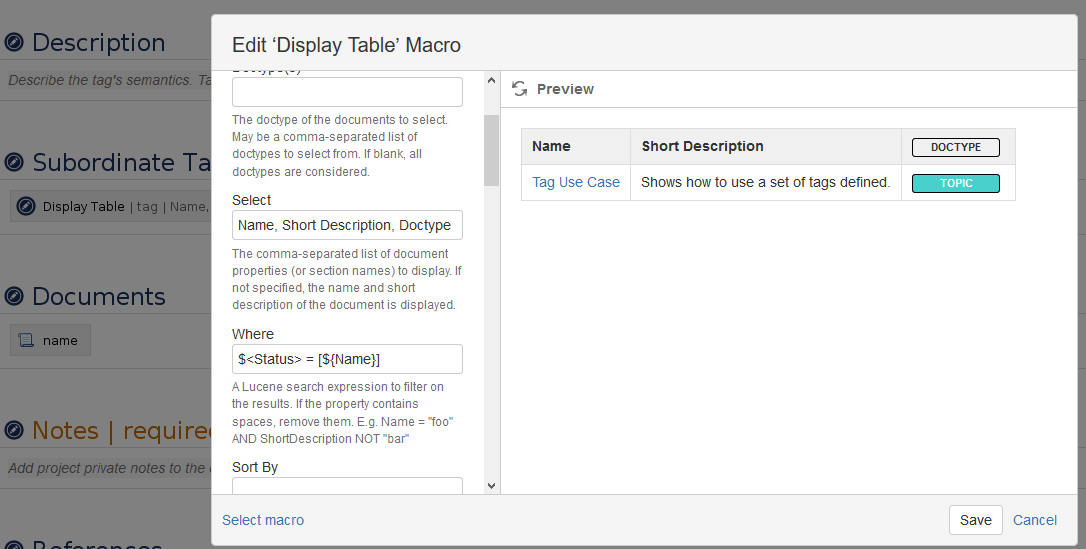This screenshot has width=1086, height=549.
Task: Click the refresh Preview icon
Action: 520,89
